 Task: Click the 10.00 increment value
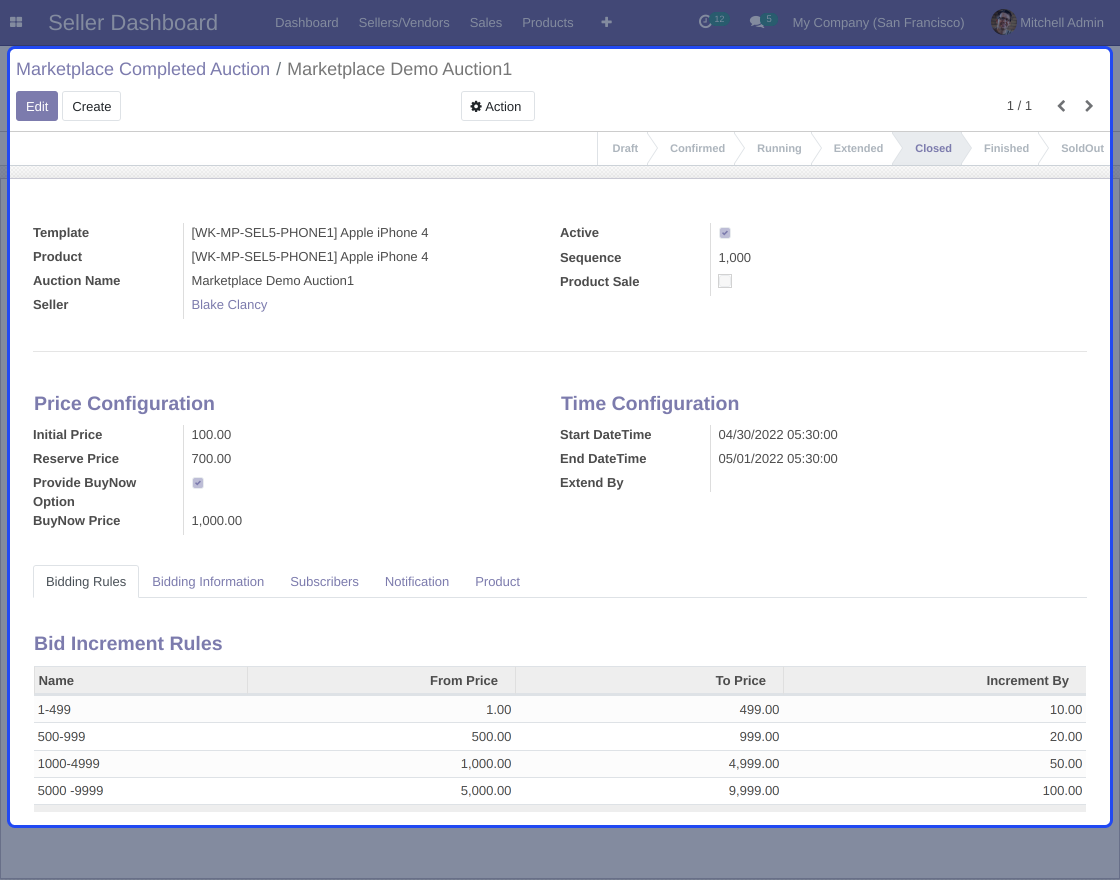pyautogui.click(x=1066, y=709)
